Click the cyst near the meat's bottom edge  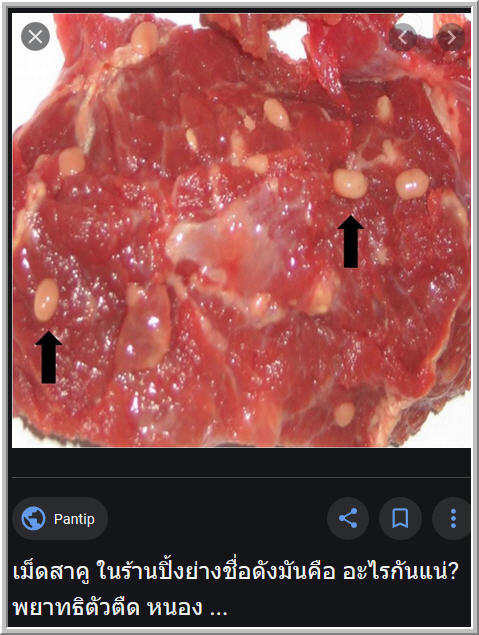point(345,414)
